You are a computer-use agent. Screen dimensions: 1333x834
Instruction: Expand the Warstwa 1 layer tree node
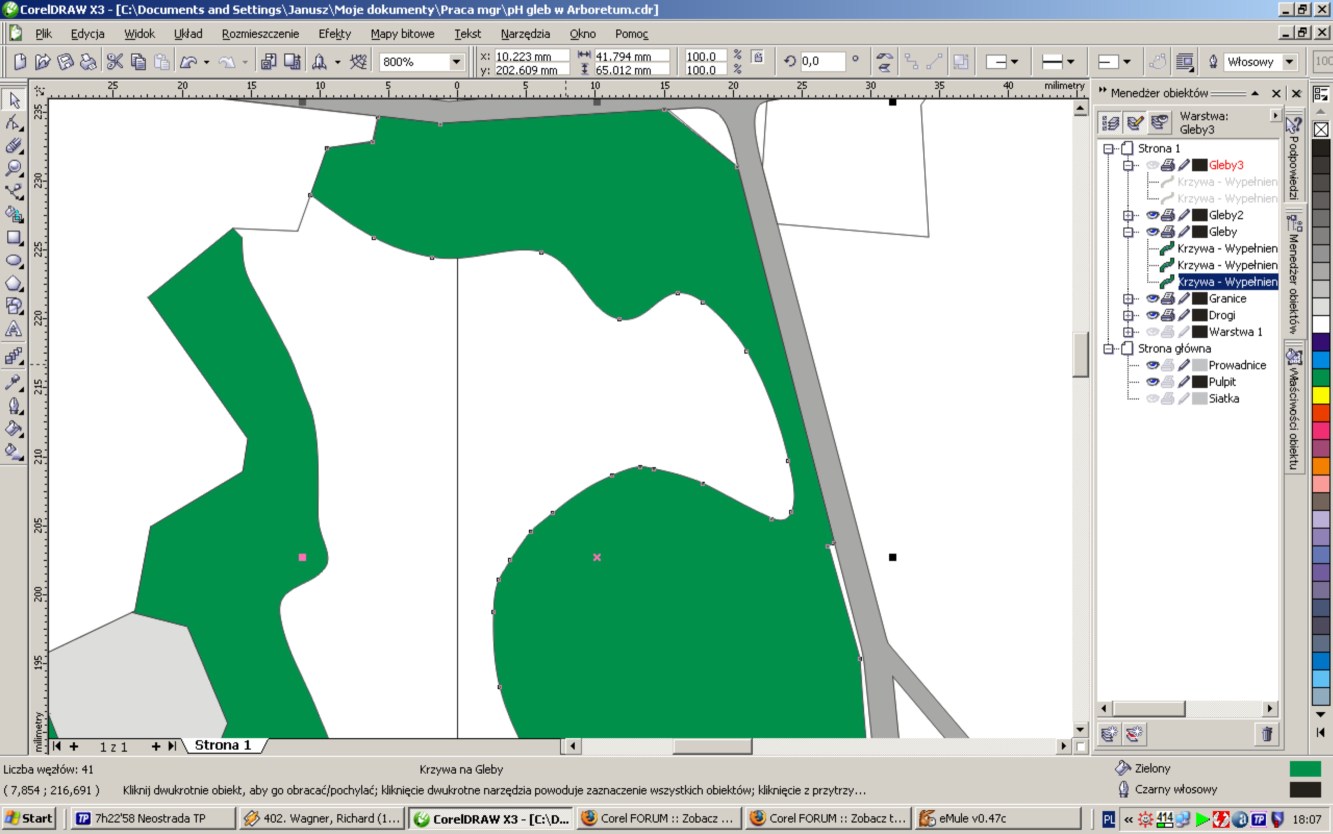tap(1128, 332)
